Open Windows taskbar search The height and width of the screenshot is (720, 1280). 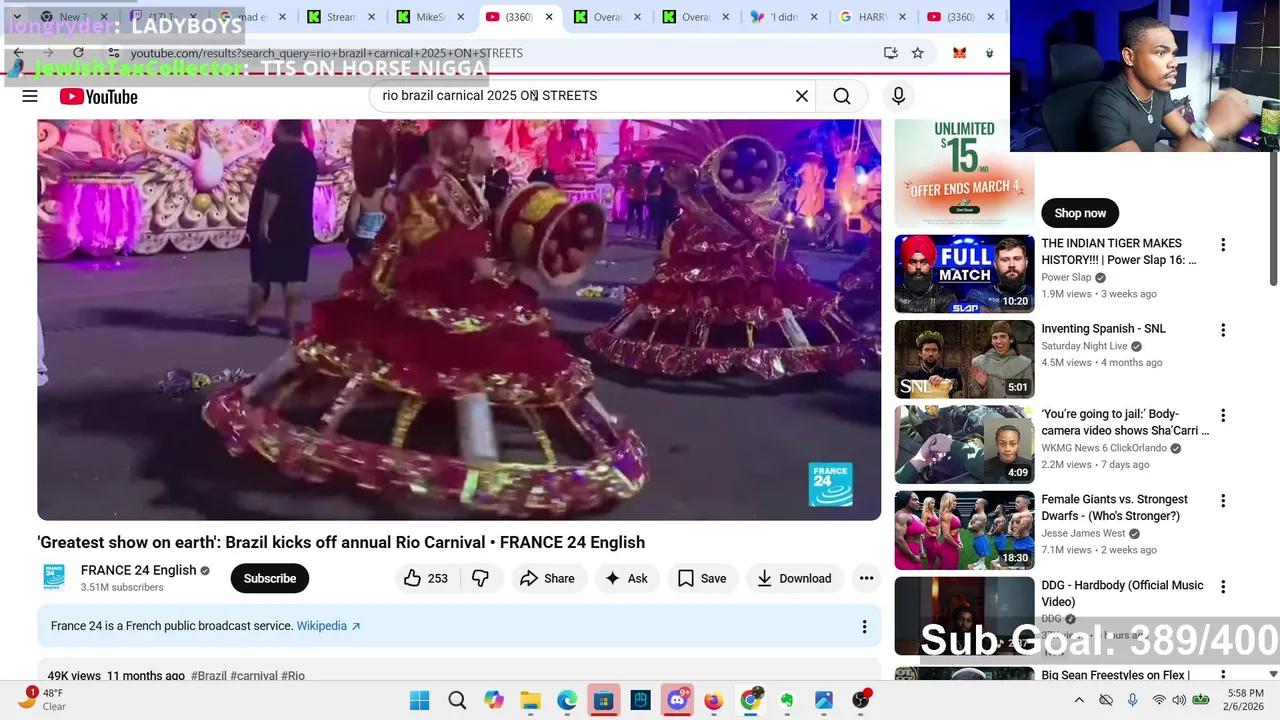pos(457,701)
